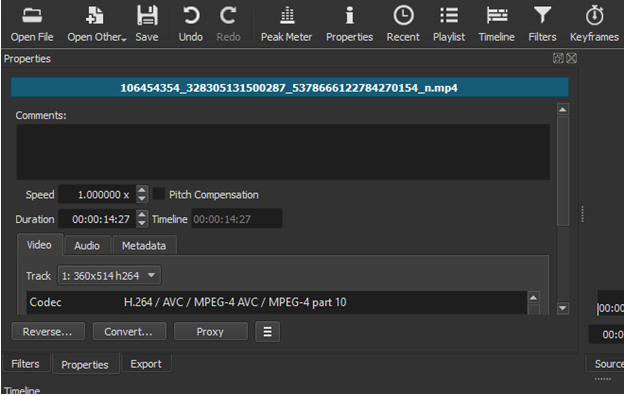Open the Playlist panel
Screen dimensions: 624x396
tap(449, 24)
